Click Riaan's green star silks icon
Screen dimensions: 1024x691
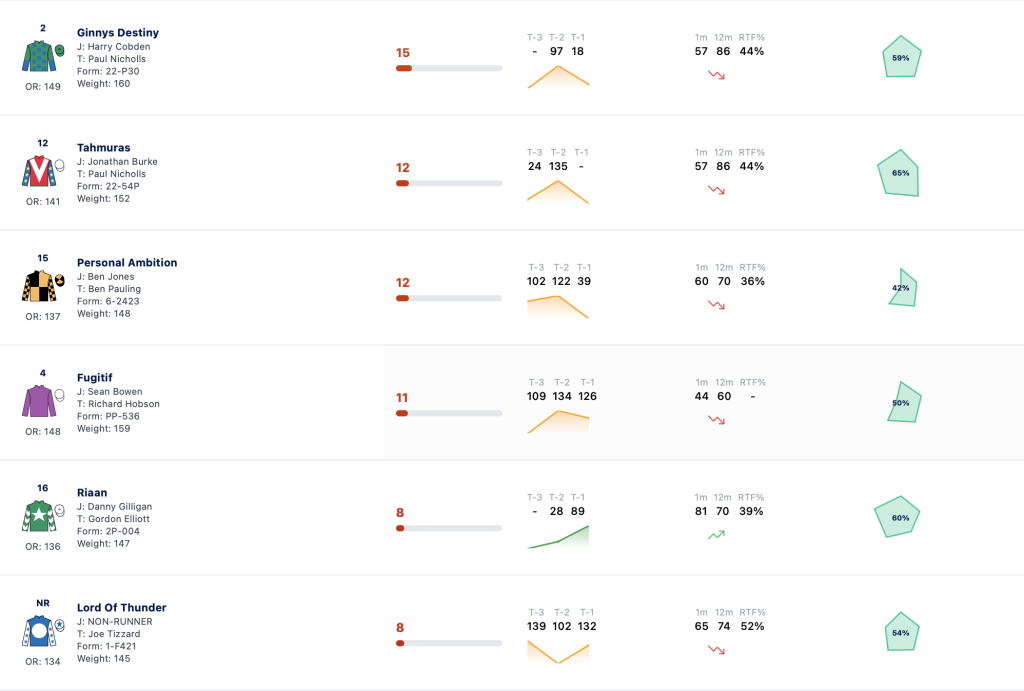43,515
